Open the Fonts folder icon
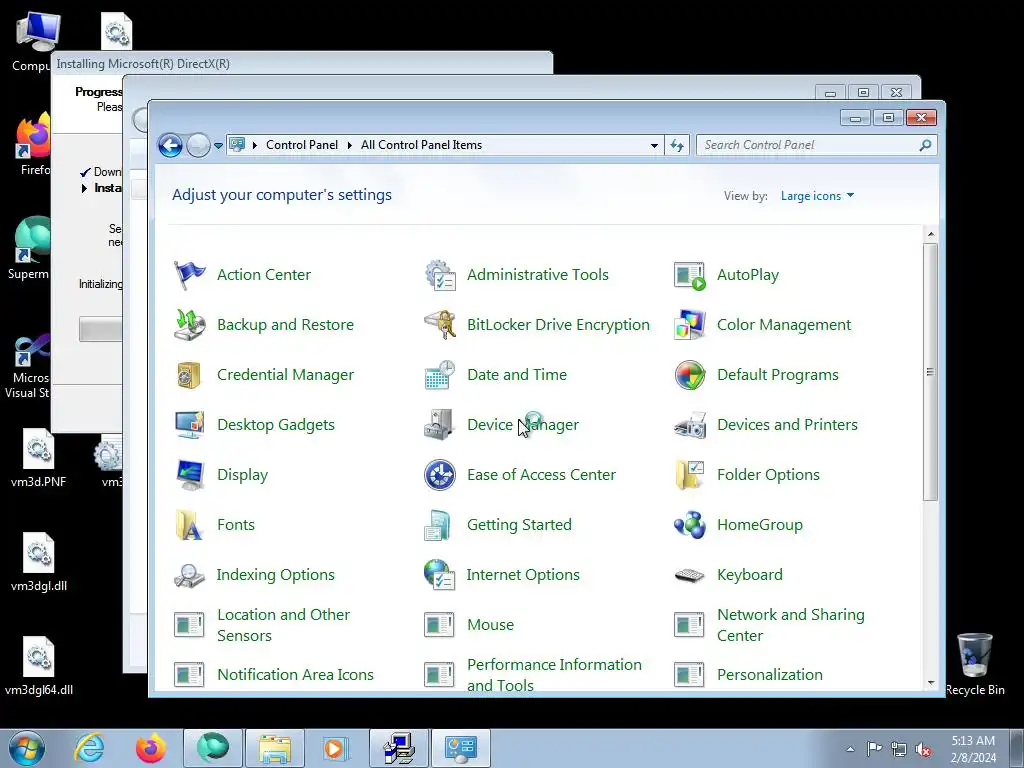This screenshot has height=768, width=1024. pyautogui.click(x=189, y=524)
